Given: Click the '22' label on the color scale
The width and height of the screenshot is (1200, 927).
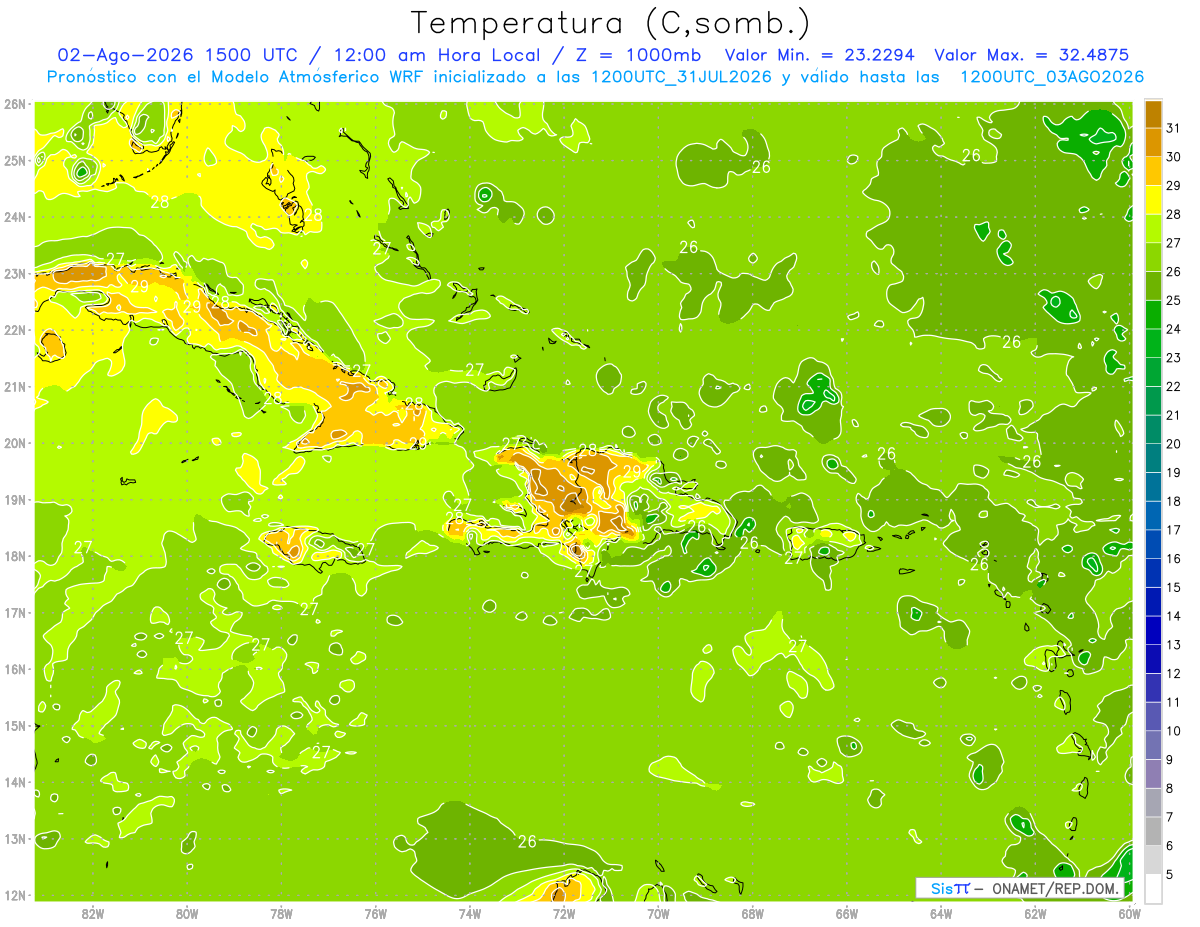Looking at the screenshot, I should point(1174,386).
